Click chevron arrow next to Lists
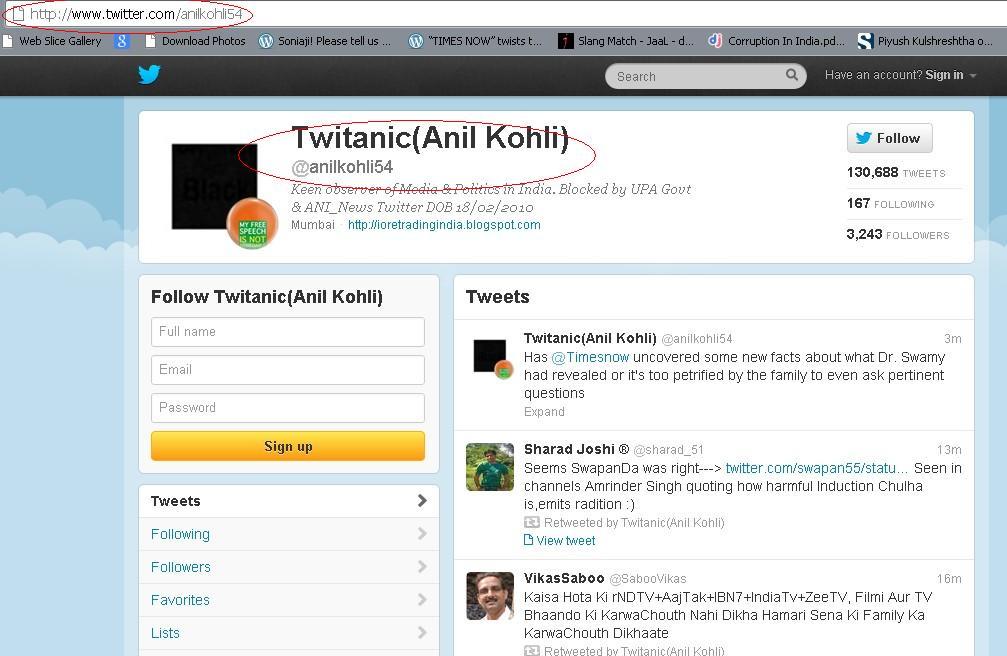Viewport: 1007px width, 656px height. tap(422, 632)
